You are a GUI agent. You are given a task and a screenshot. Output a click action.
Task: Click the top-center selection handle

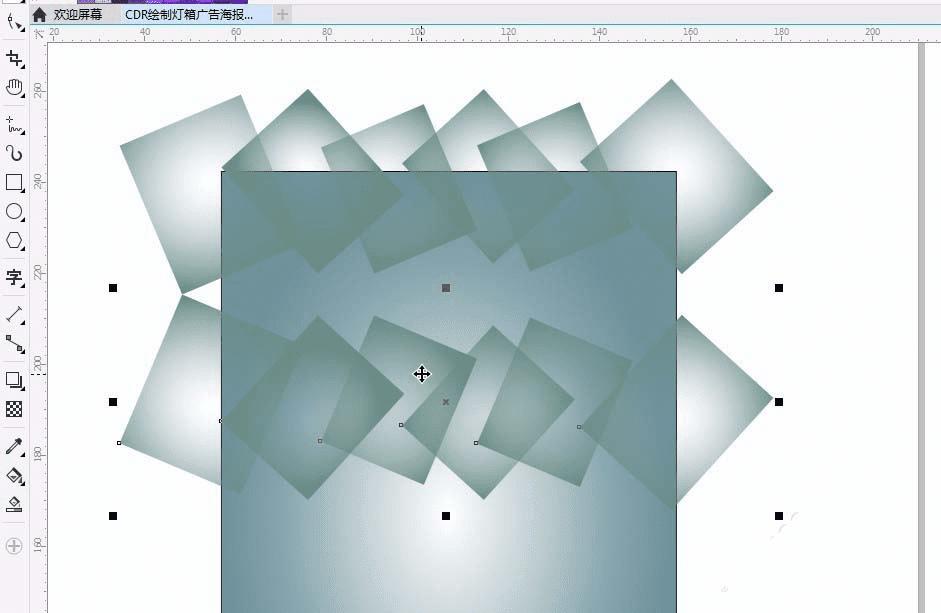coord(446,288)
